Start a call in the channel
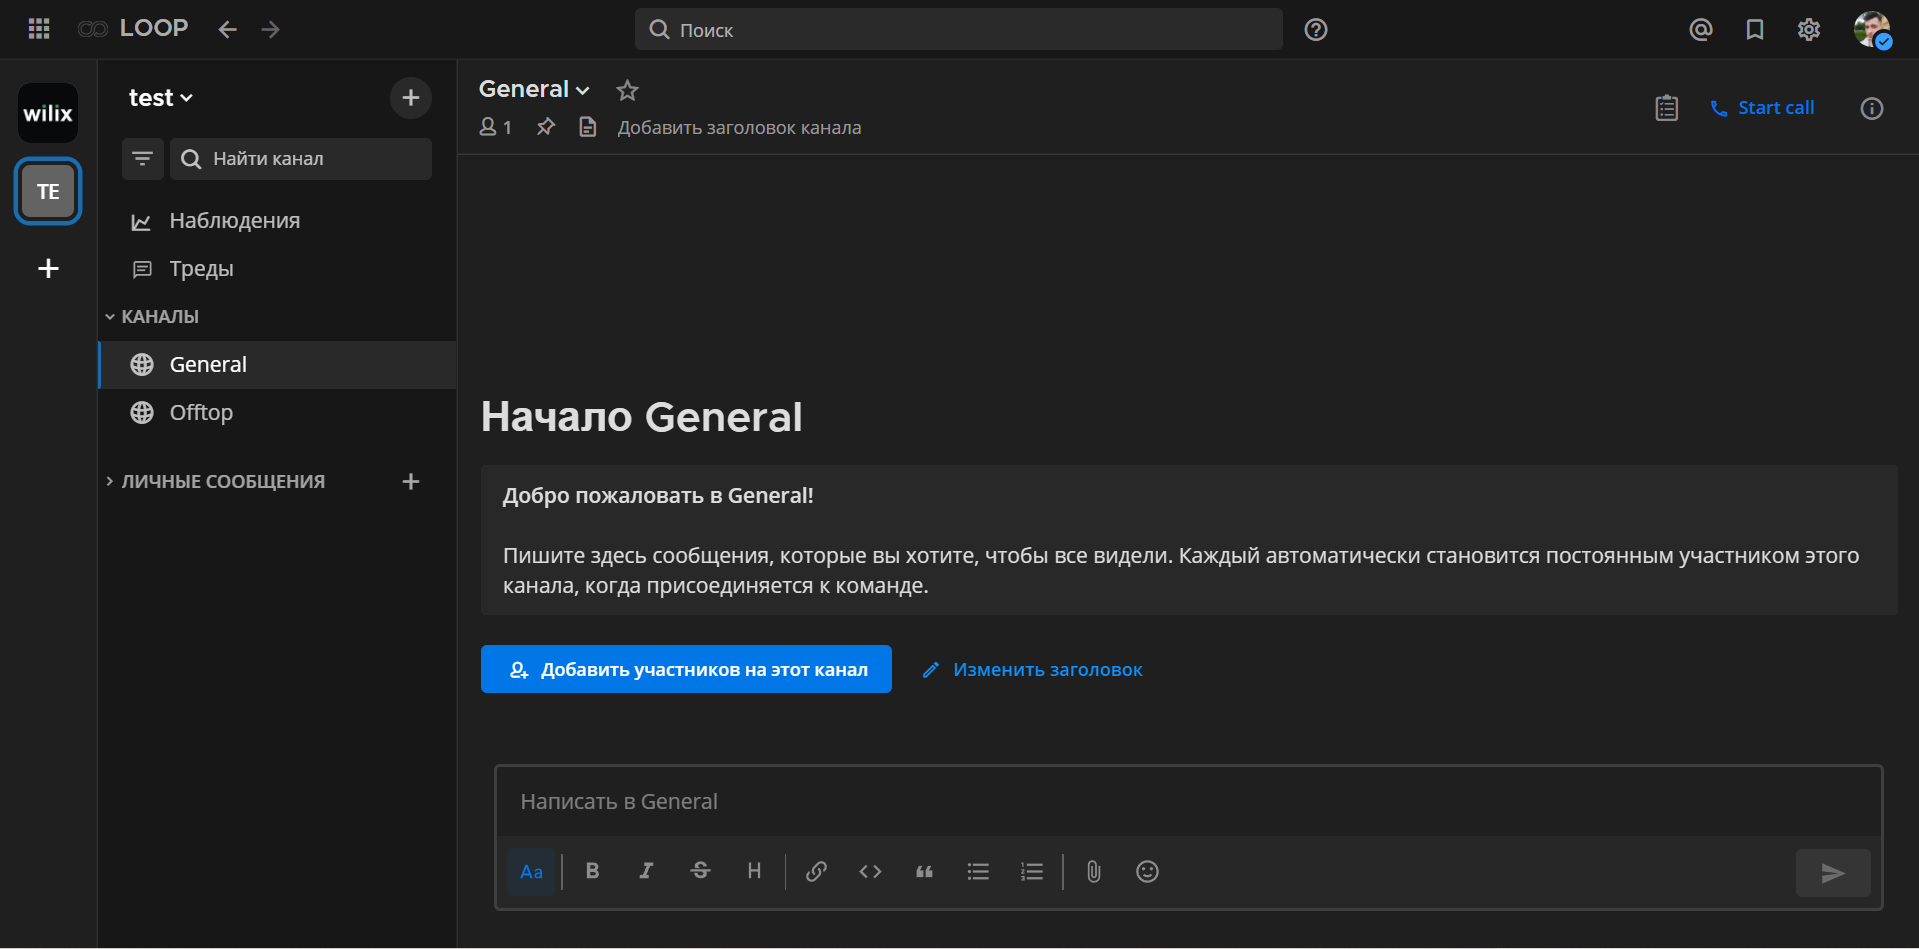 pyautogui.click(x=1762, y=108)
